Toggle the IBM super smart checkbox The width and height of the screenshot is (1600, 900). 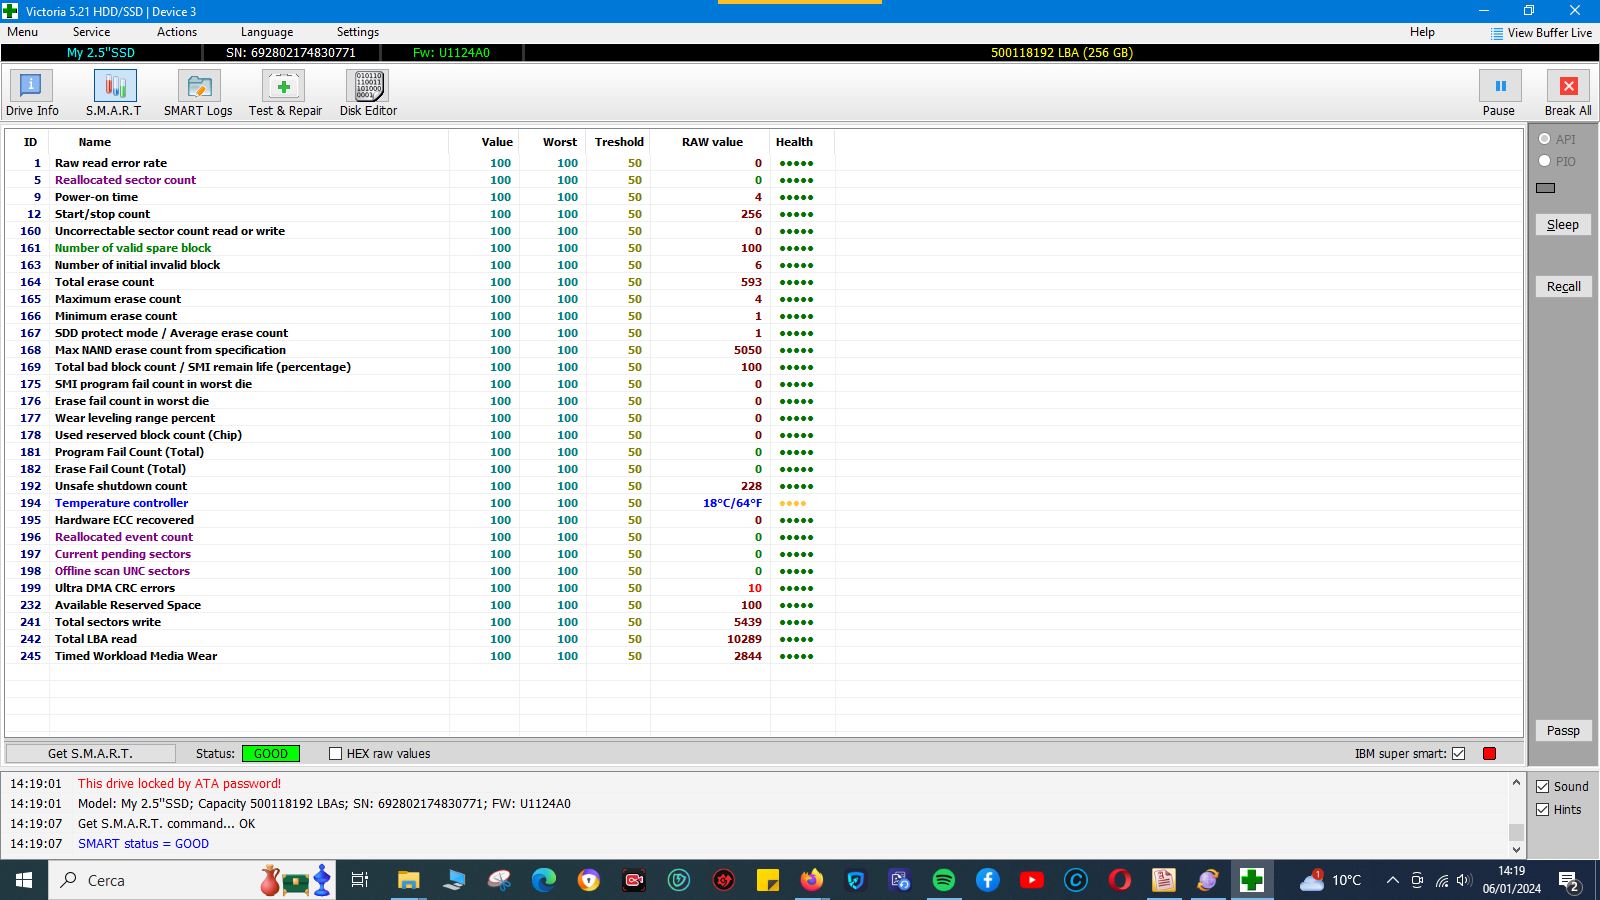coord(1458,754)
